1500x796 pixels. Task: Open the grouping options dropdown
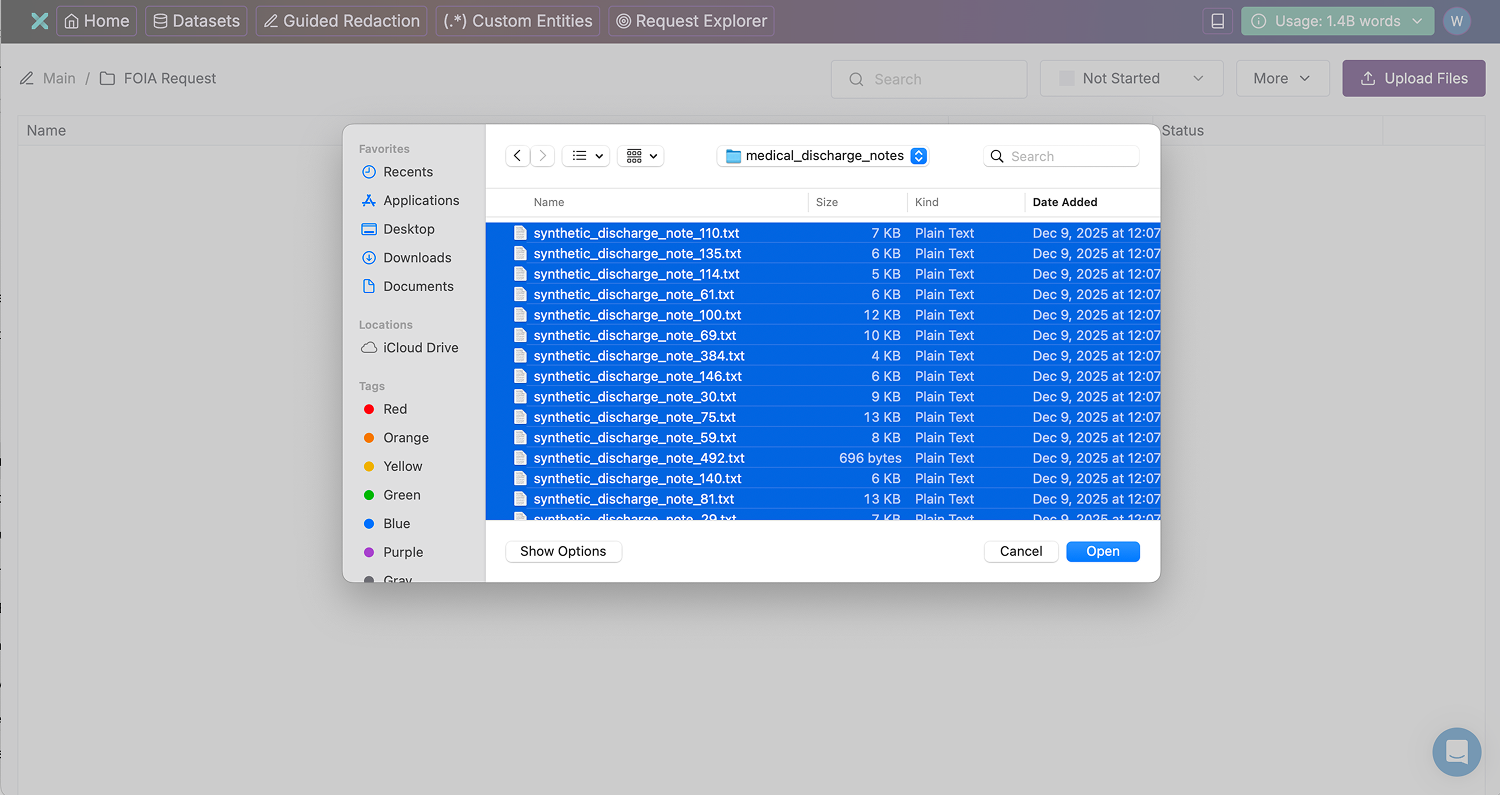pyautogui.click(x=641, y=156)
